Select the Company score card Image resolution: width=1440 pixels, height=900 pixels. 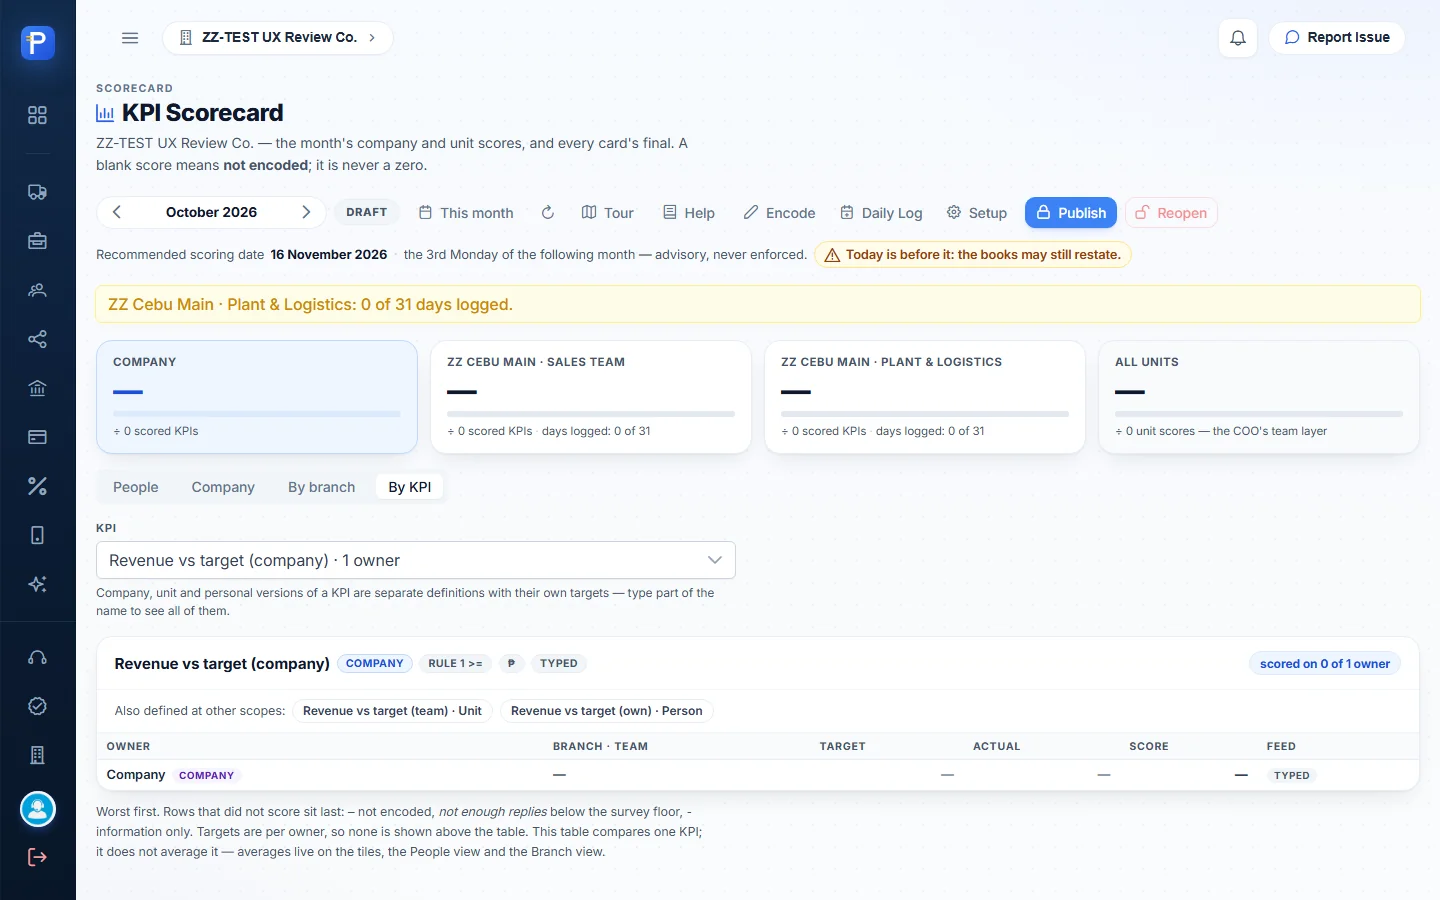click(257, 397)
